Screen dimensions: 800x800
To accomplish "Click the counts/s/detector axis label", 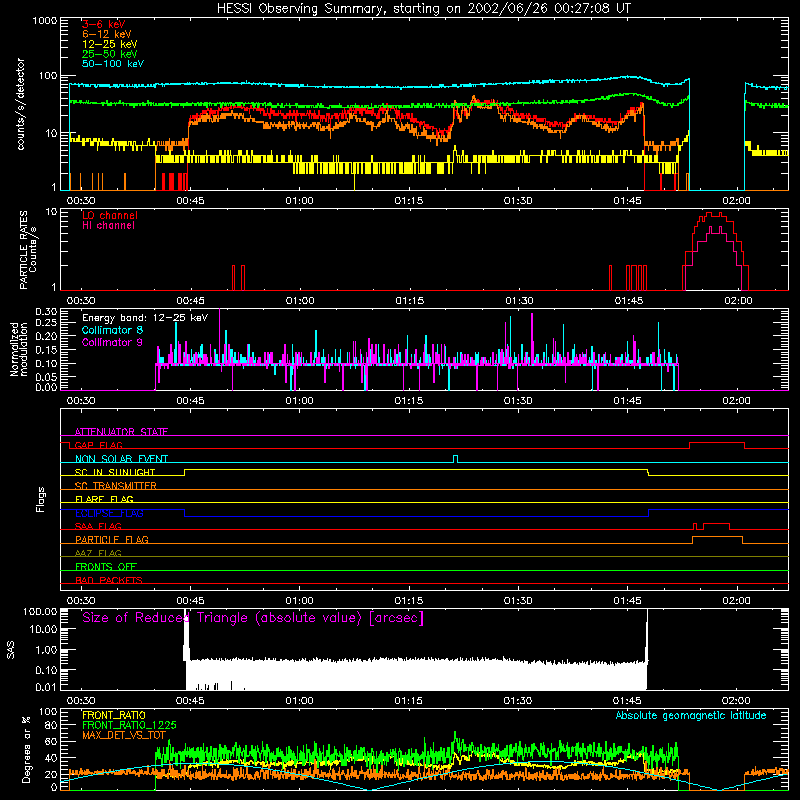I will (20, 104).
